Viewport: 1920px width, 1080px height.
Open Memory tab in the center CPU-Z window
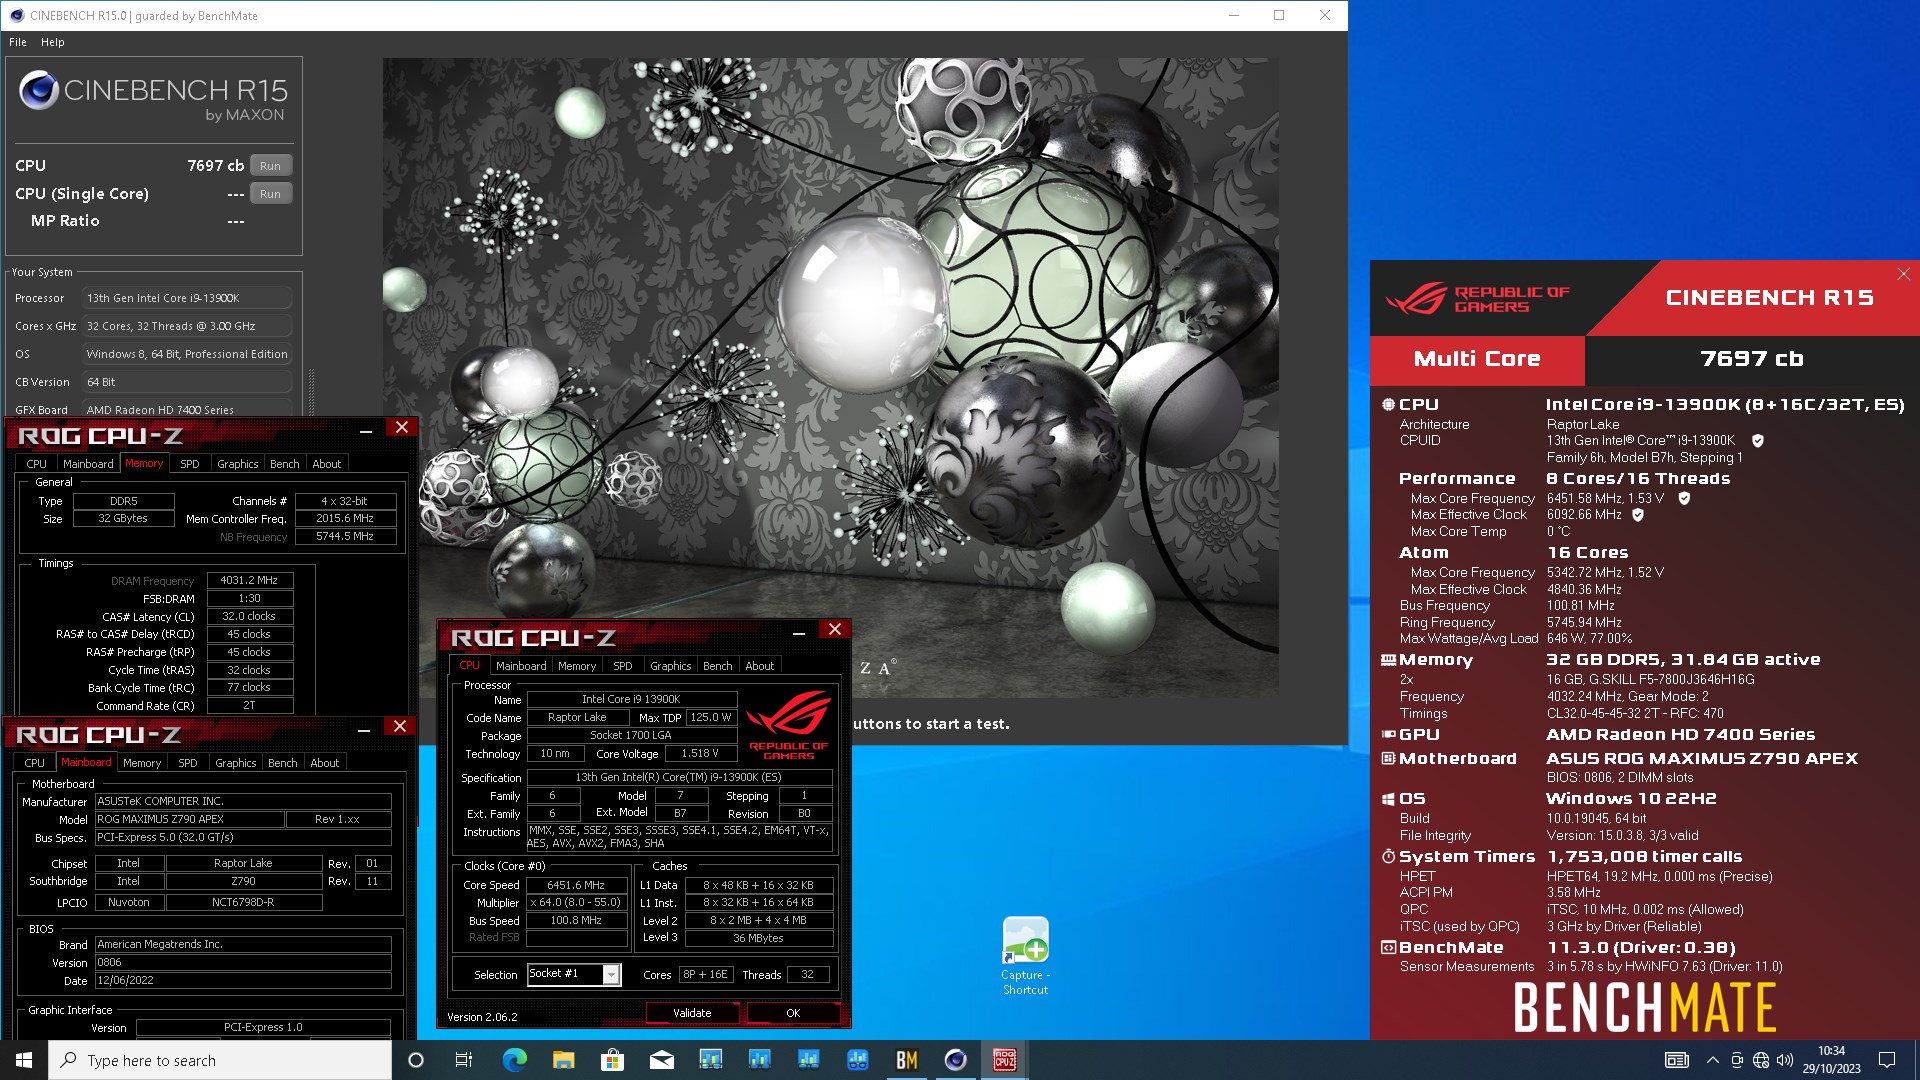[x=577, y=666]
